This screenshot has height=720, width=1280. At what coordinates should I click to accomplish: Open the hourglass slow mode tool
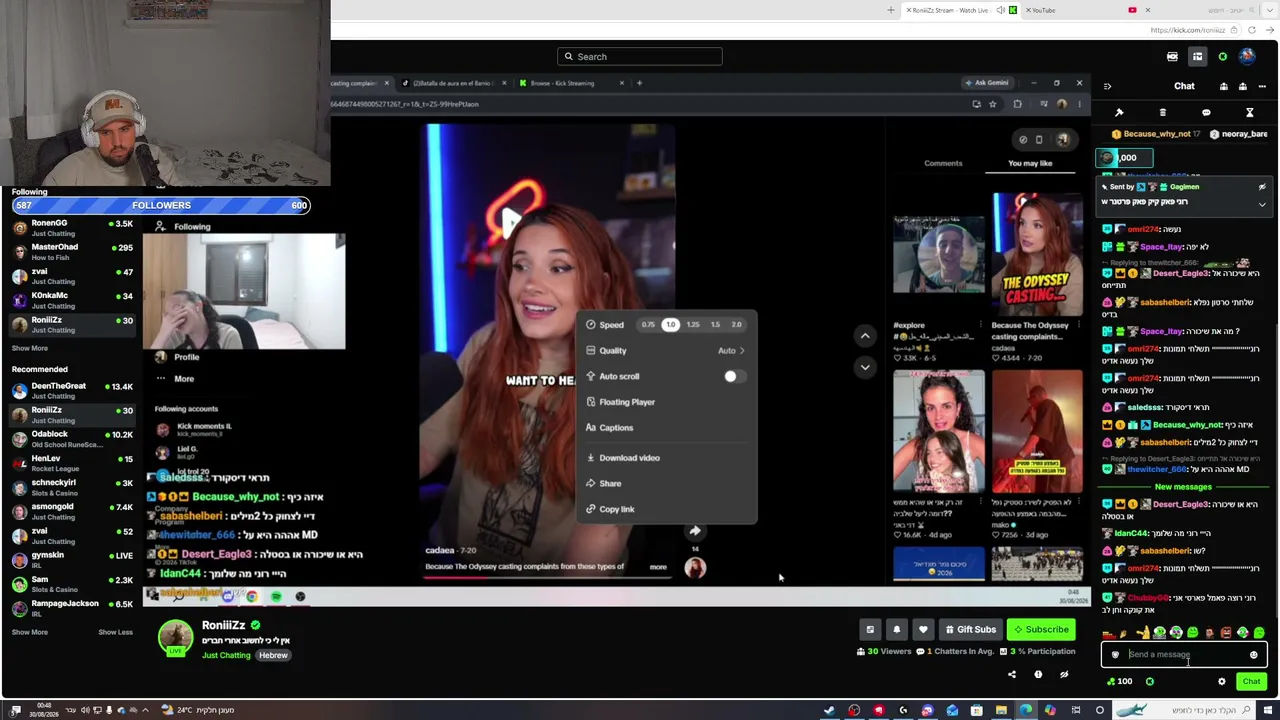pyautogui.click(x=1249, y=113)
